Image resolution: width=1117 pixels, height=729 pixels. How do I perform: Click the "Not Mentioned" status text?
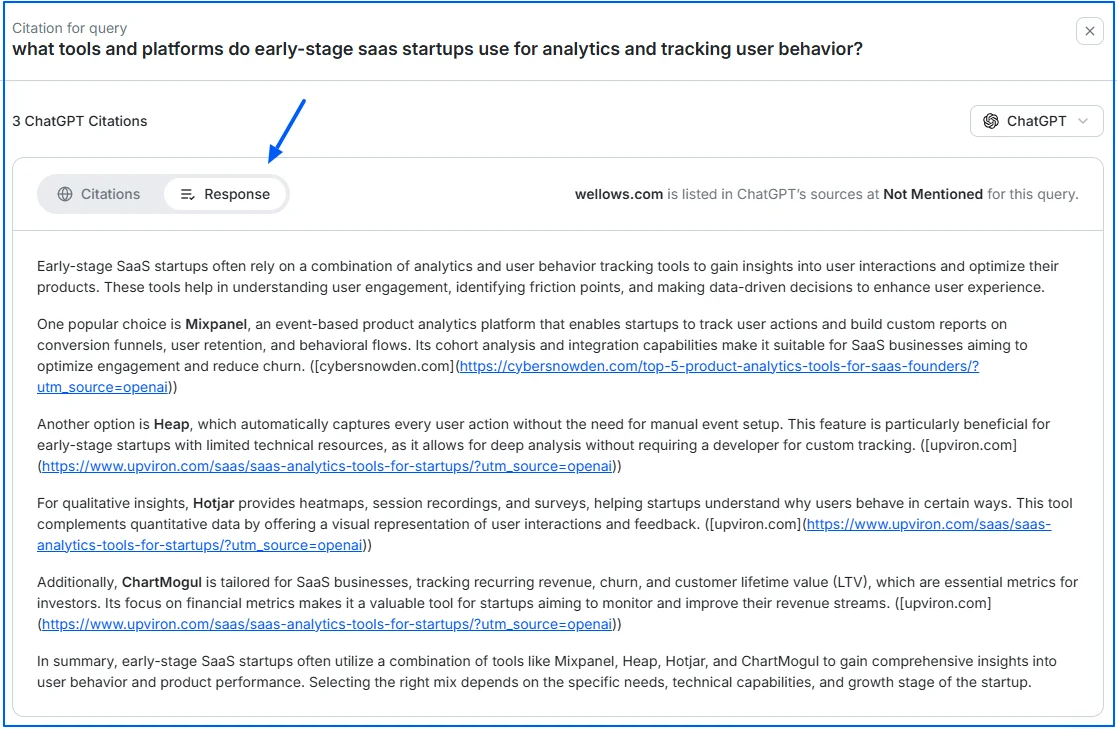point(932,194)
